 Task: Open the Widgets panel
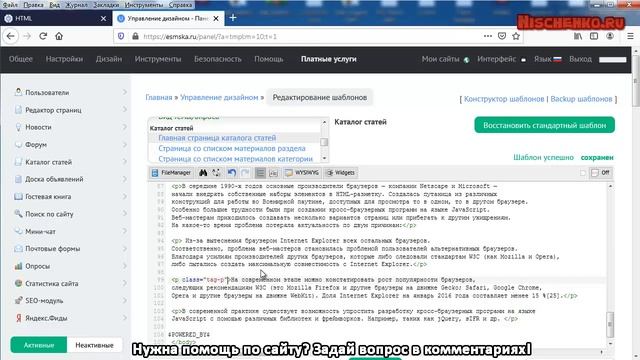341,173
